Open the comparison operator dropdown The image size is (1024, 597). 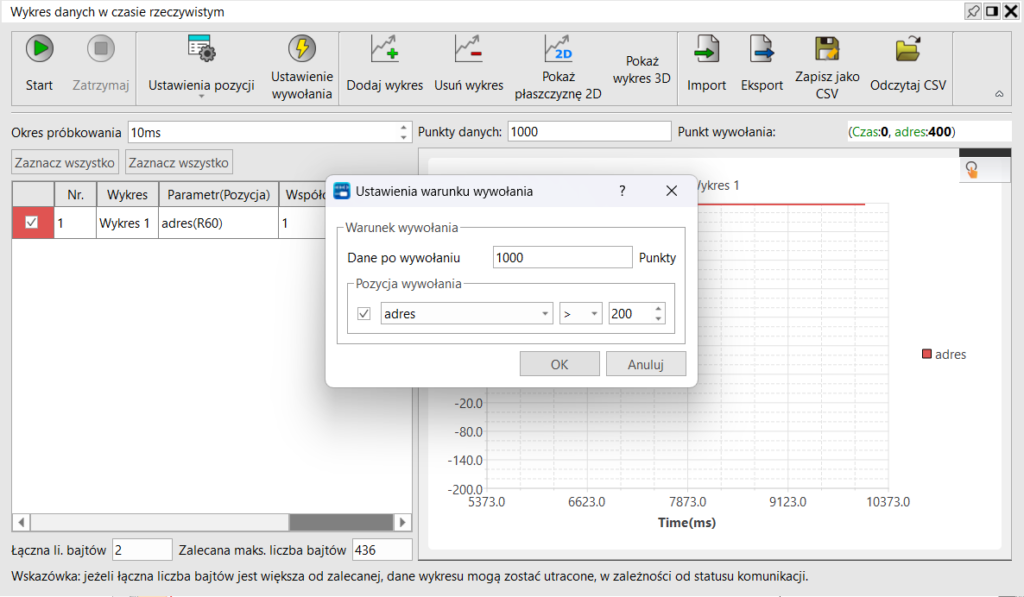[x=581, y=314]
